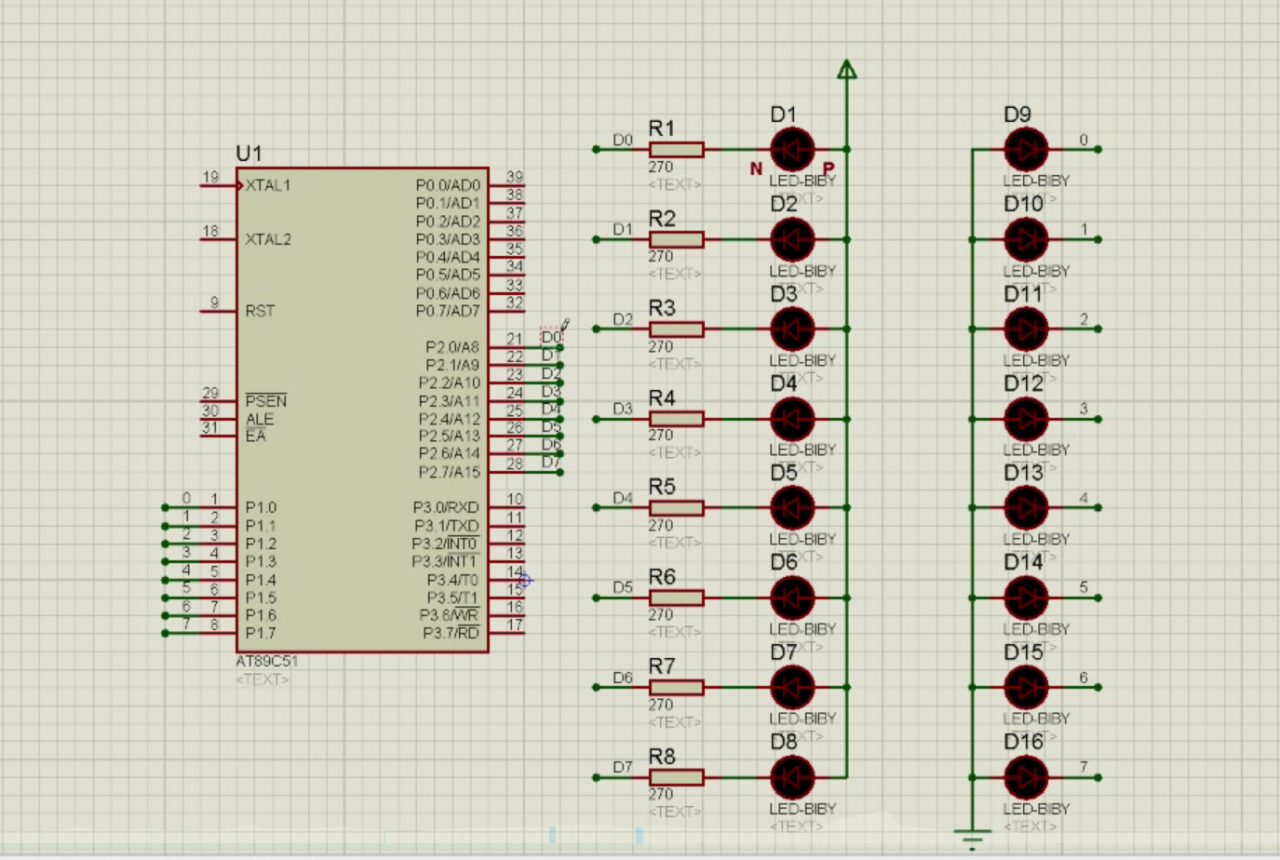Select the D9 LED component
This screenshot has width=1280, height=860.
click(1026, 150)
